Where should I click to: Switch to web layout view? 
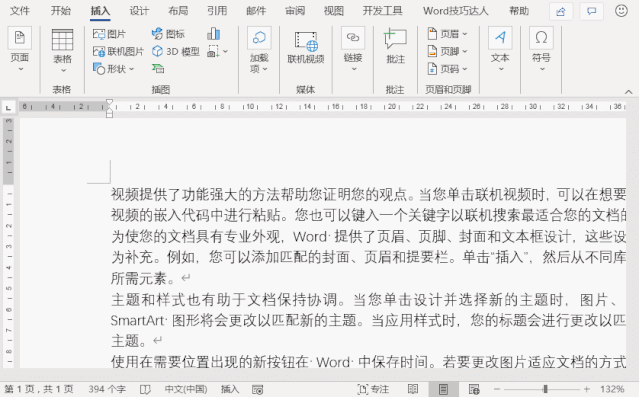474,390
